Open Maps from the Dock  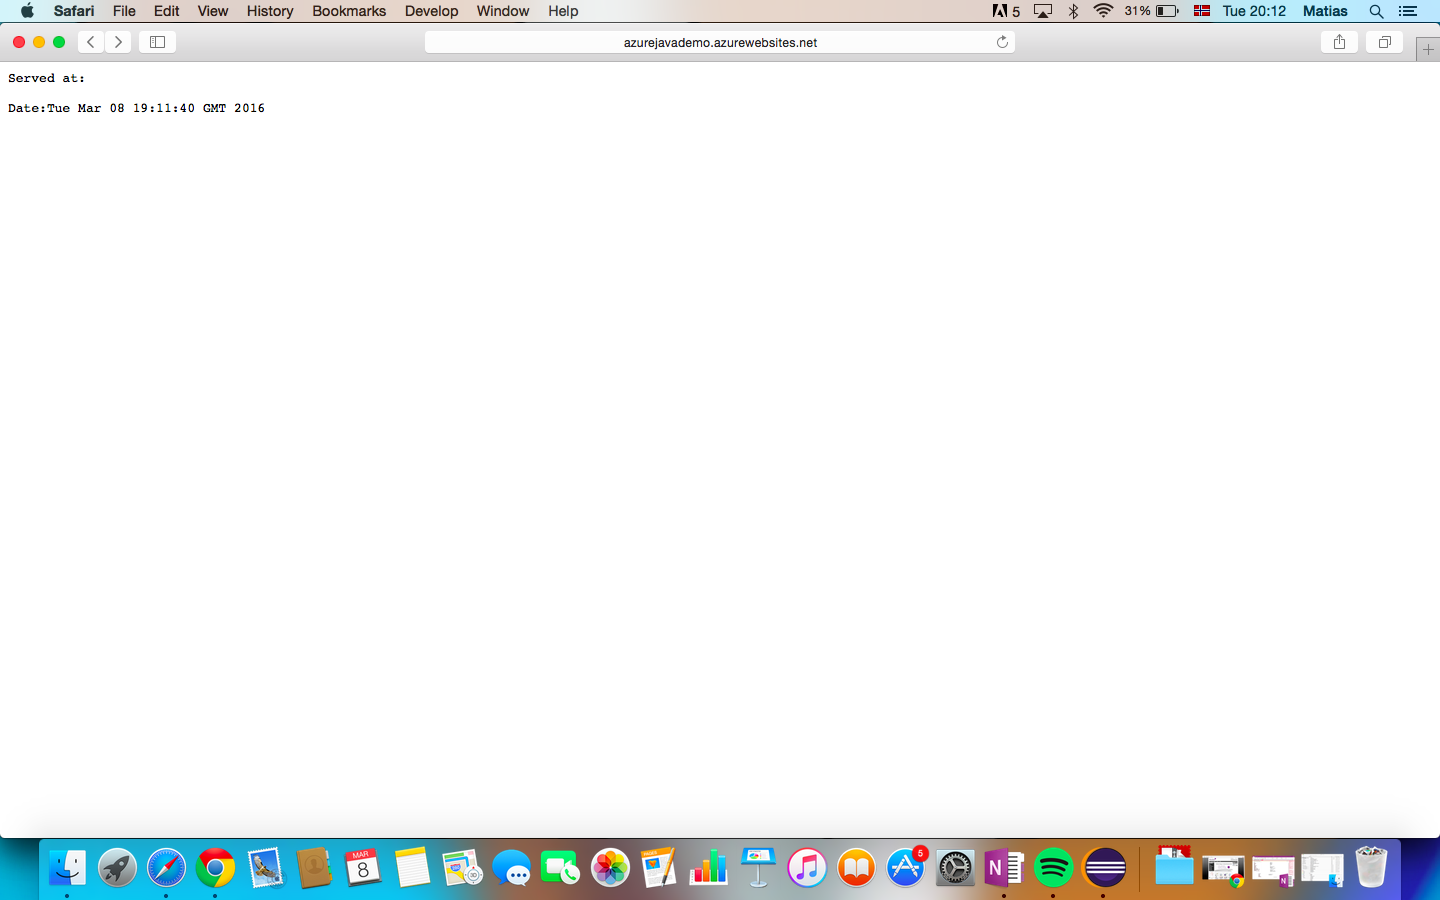[x=462, y=867]
